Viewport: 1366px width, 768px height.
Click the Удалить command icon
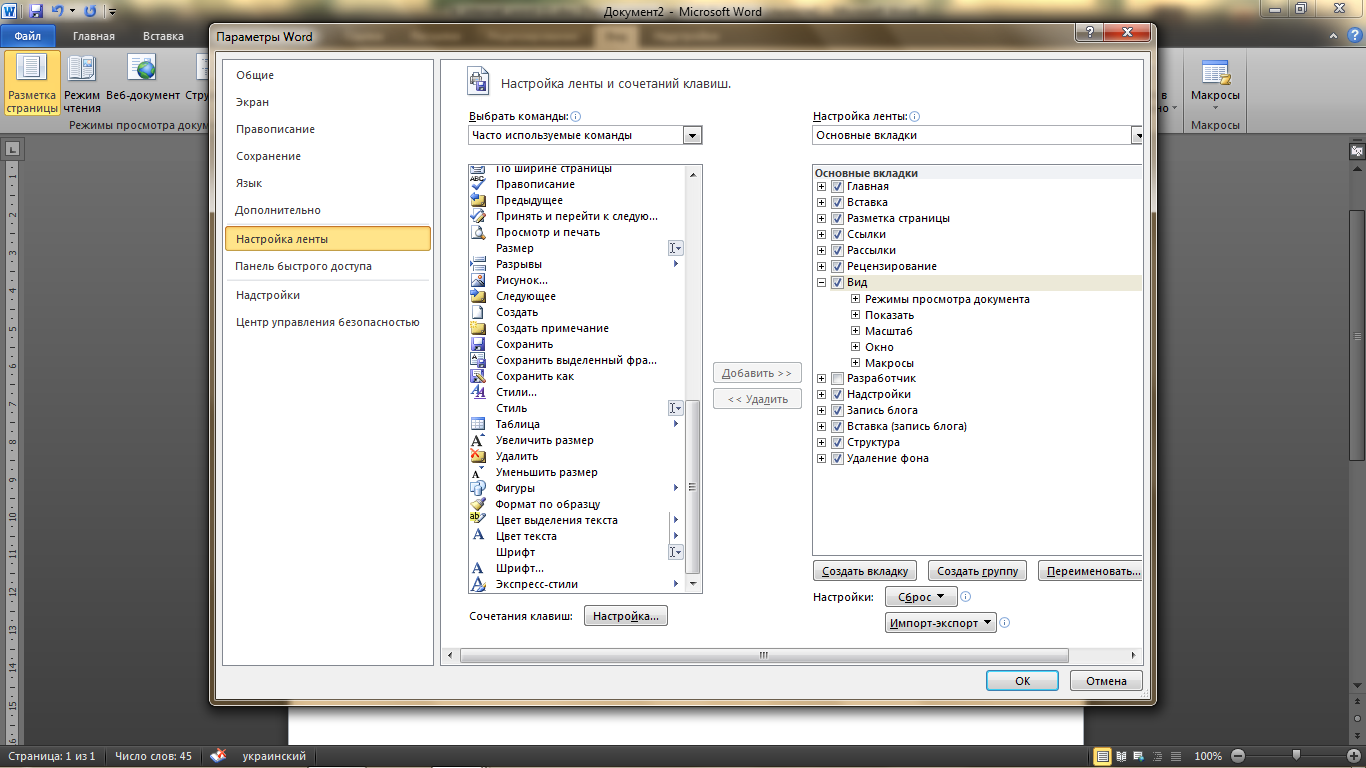coord(478,456)
